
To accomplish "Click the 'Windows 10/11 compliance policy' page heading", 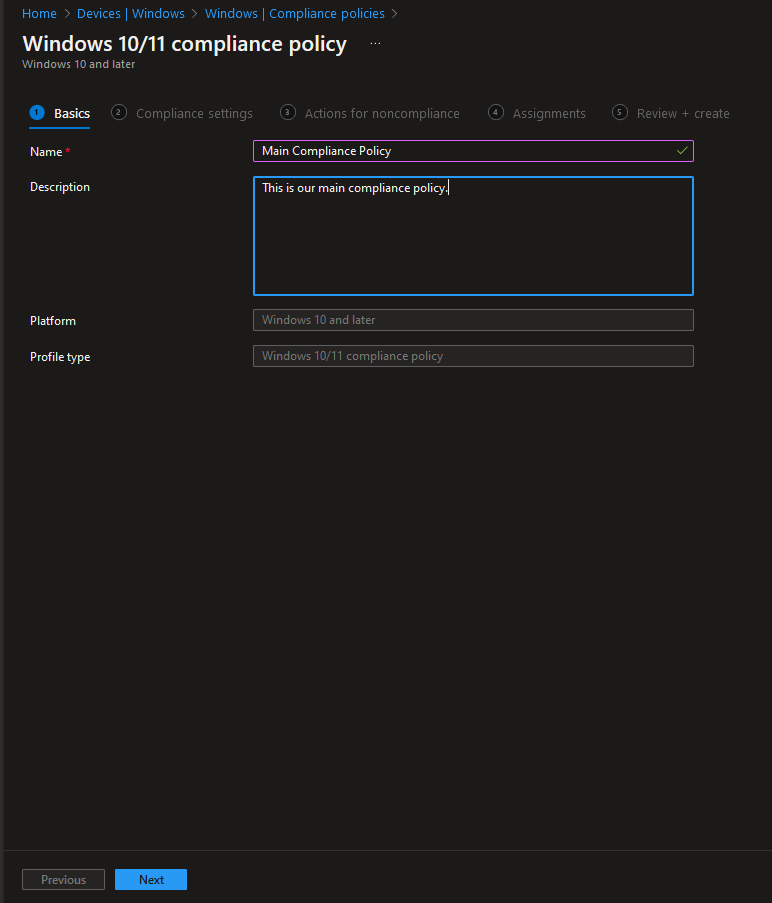I will point(184,44).
